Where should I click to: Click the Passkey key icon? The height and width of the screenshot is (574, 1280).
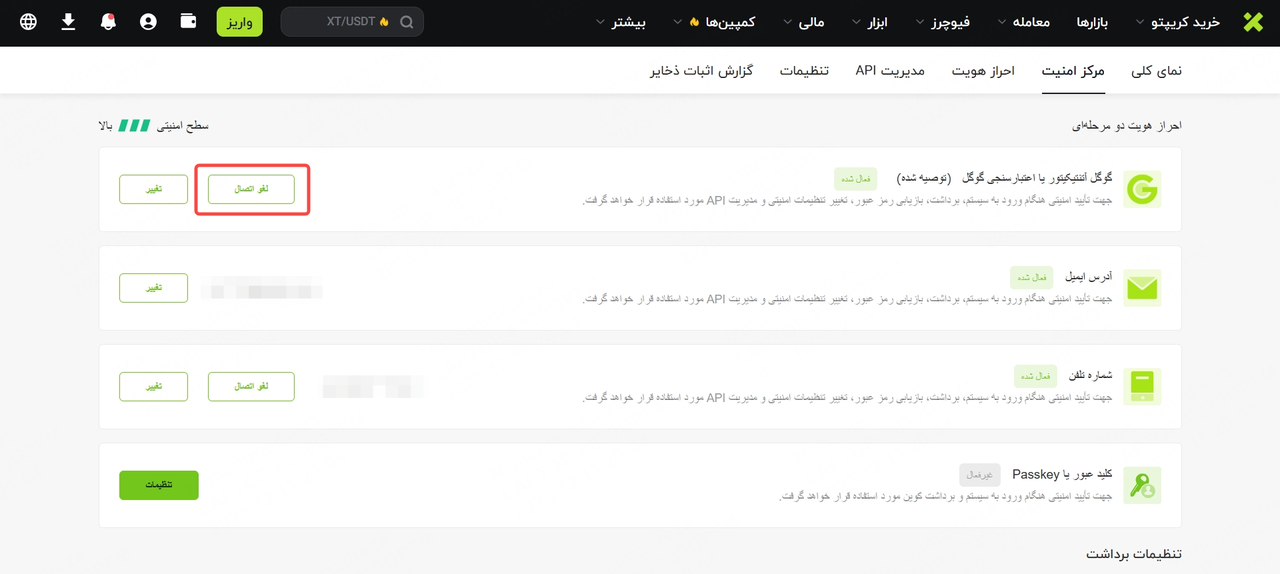pos(1141,485)
